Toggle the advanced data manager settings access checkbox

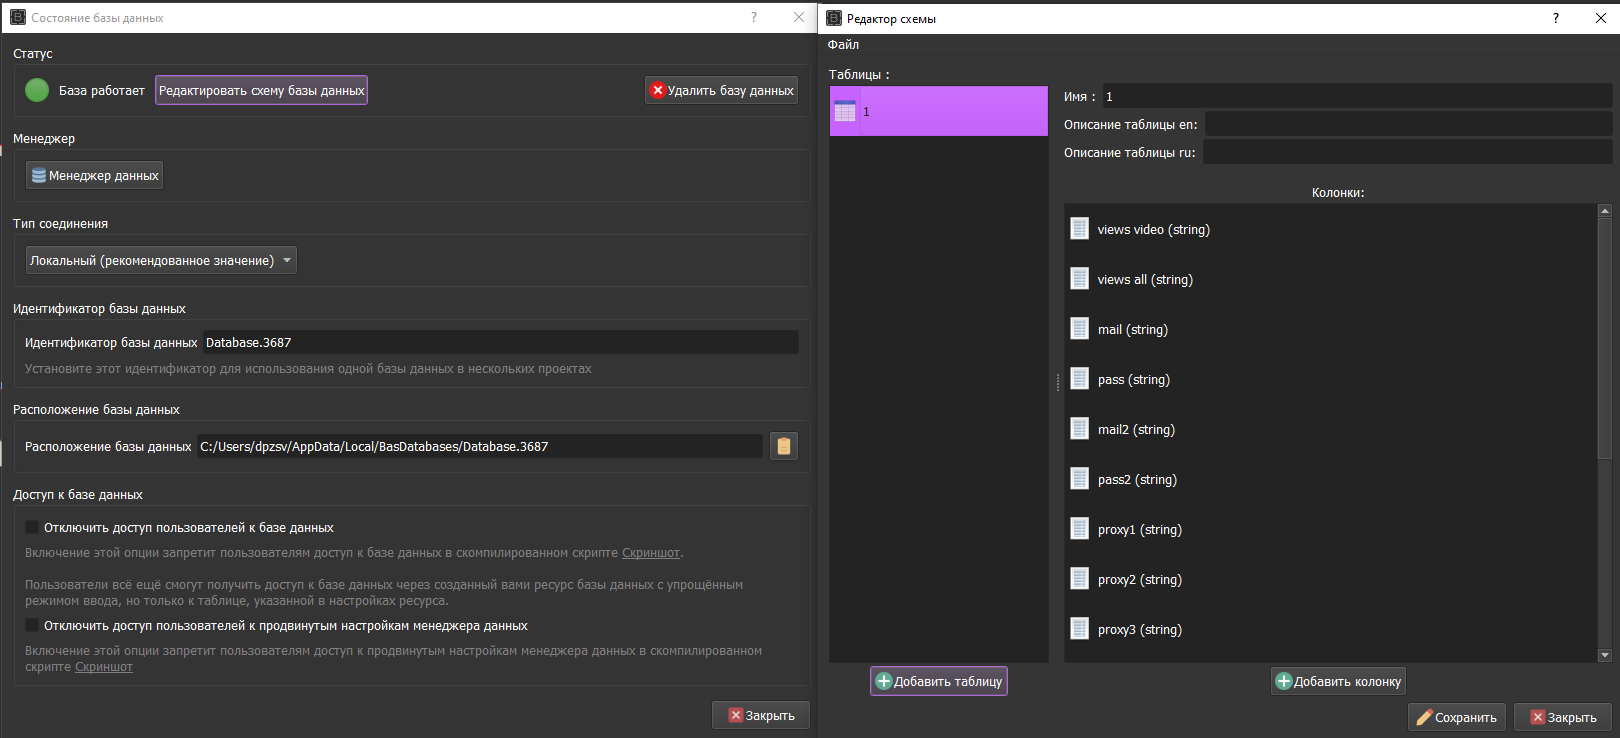pyautogui.click(x=32, y=625)
